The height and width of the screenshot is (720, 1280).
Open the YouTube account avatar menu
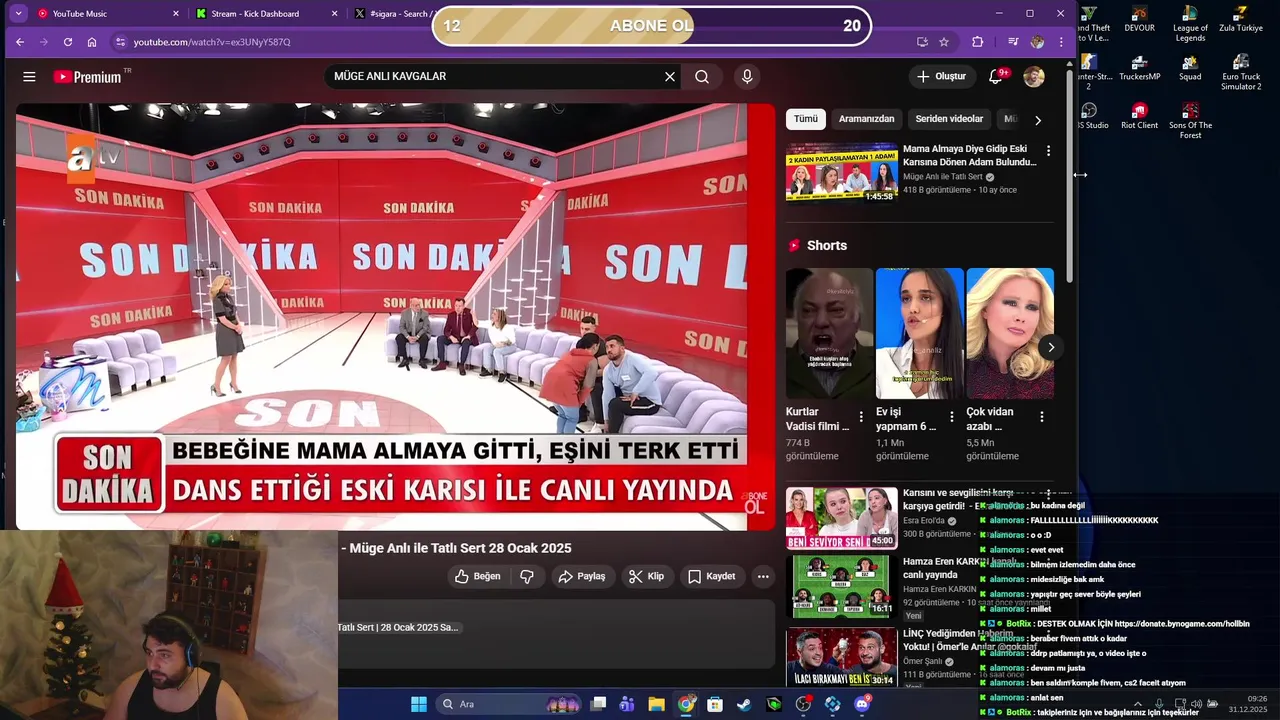[x=1034, y=76]
